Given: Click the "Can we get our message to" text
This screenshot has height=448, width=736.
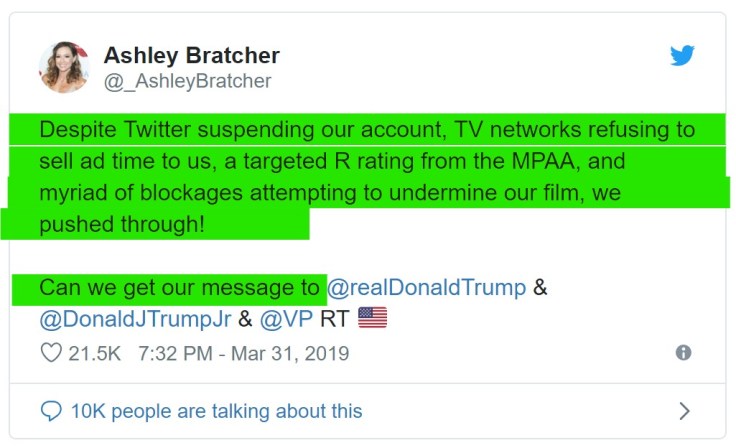Looking at the screenshot, I should (179, 288).
